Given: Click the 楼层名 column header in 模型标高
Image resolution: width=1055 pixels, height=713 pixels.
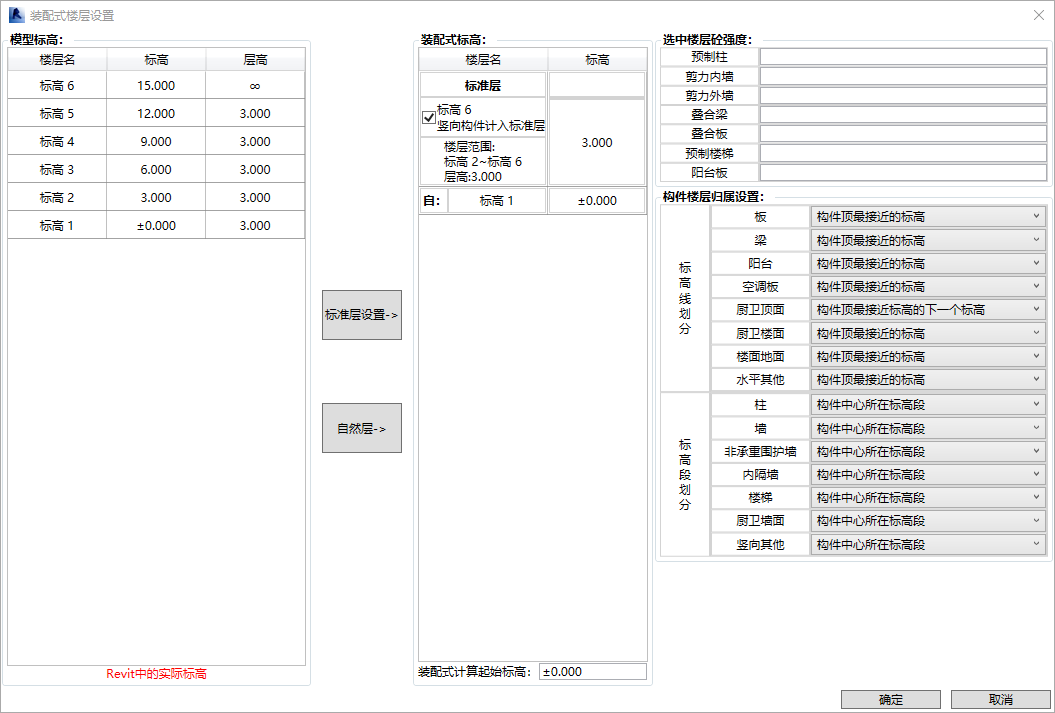Looking at the screenshot, I should point(57,60).
